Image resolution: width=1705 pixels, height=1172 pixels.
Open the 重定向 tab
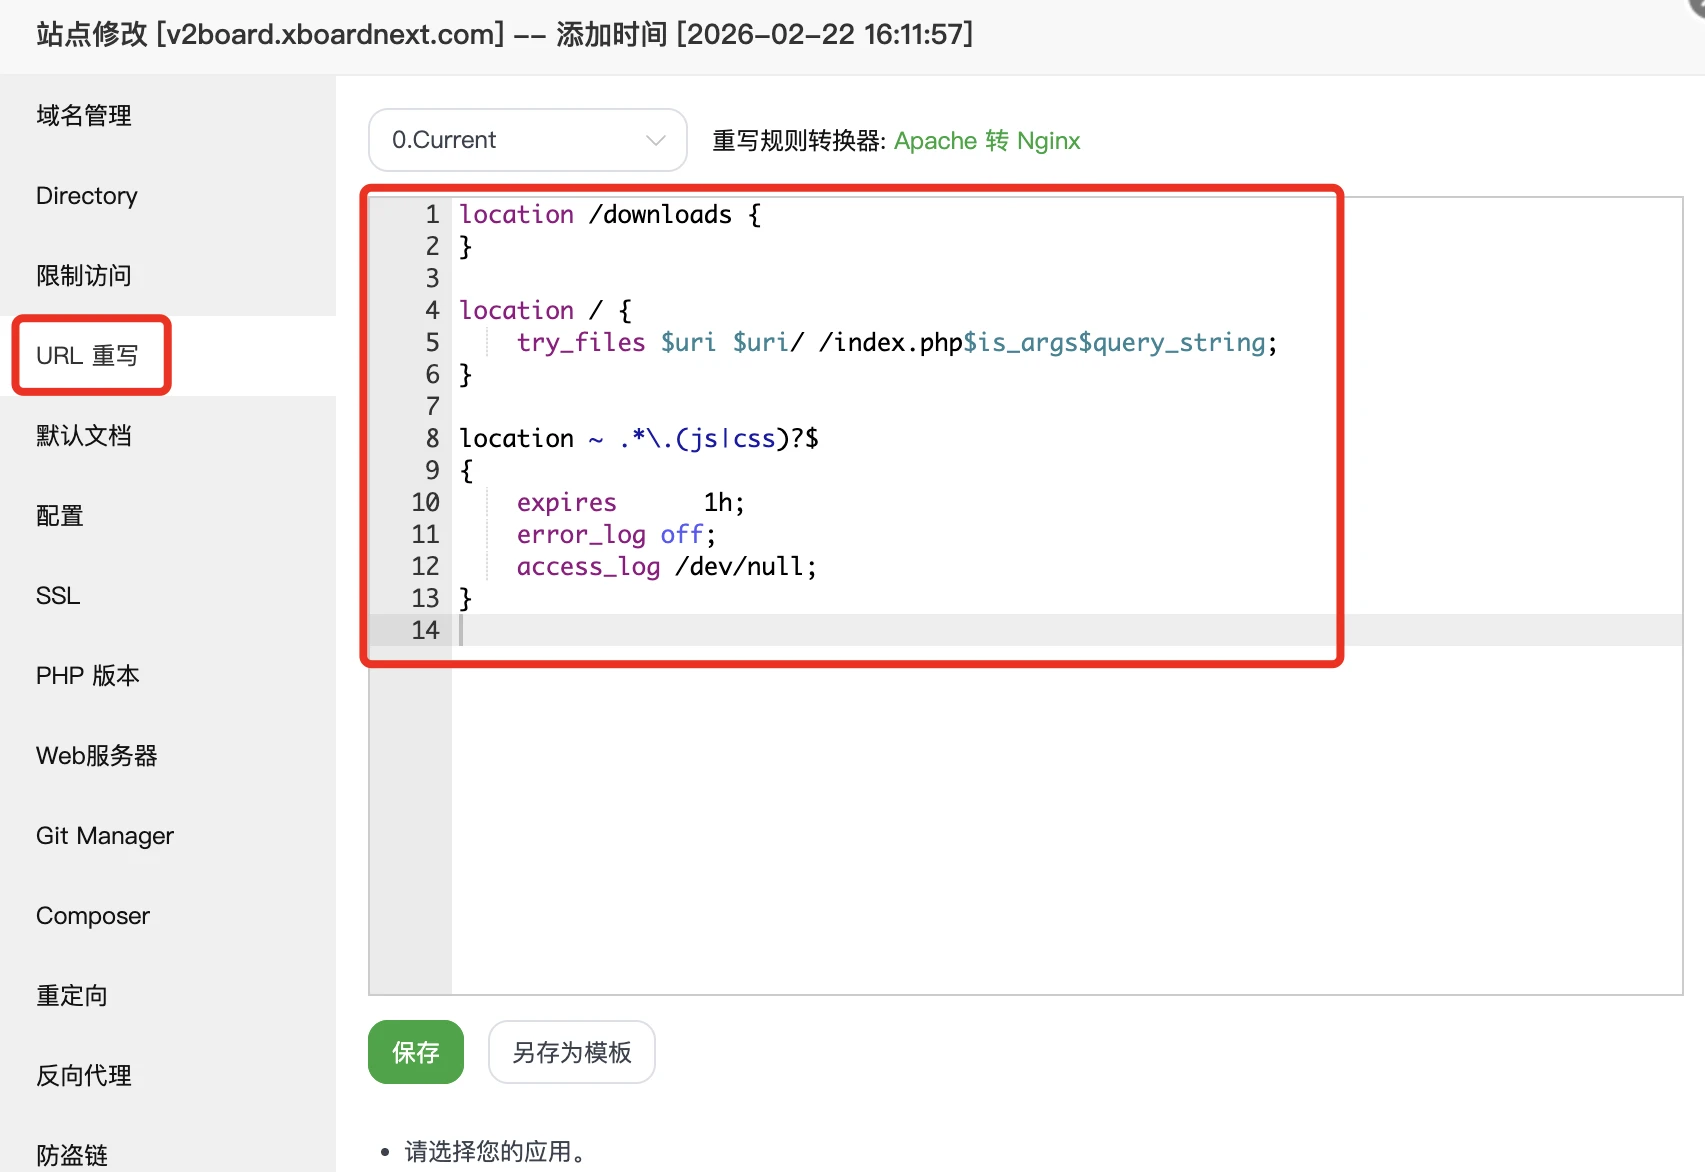(72, 996)
